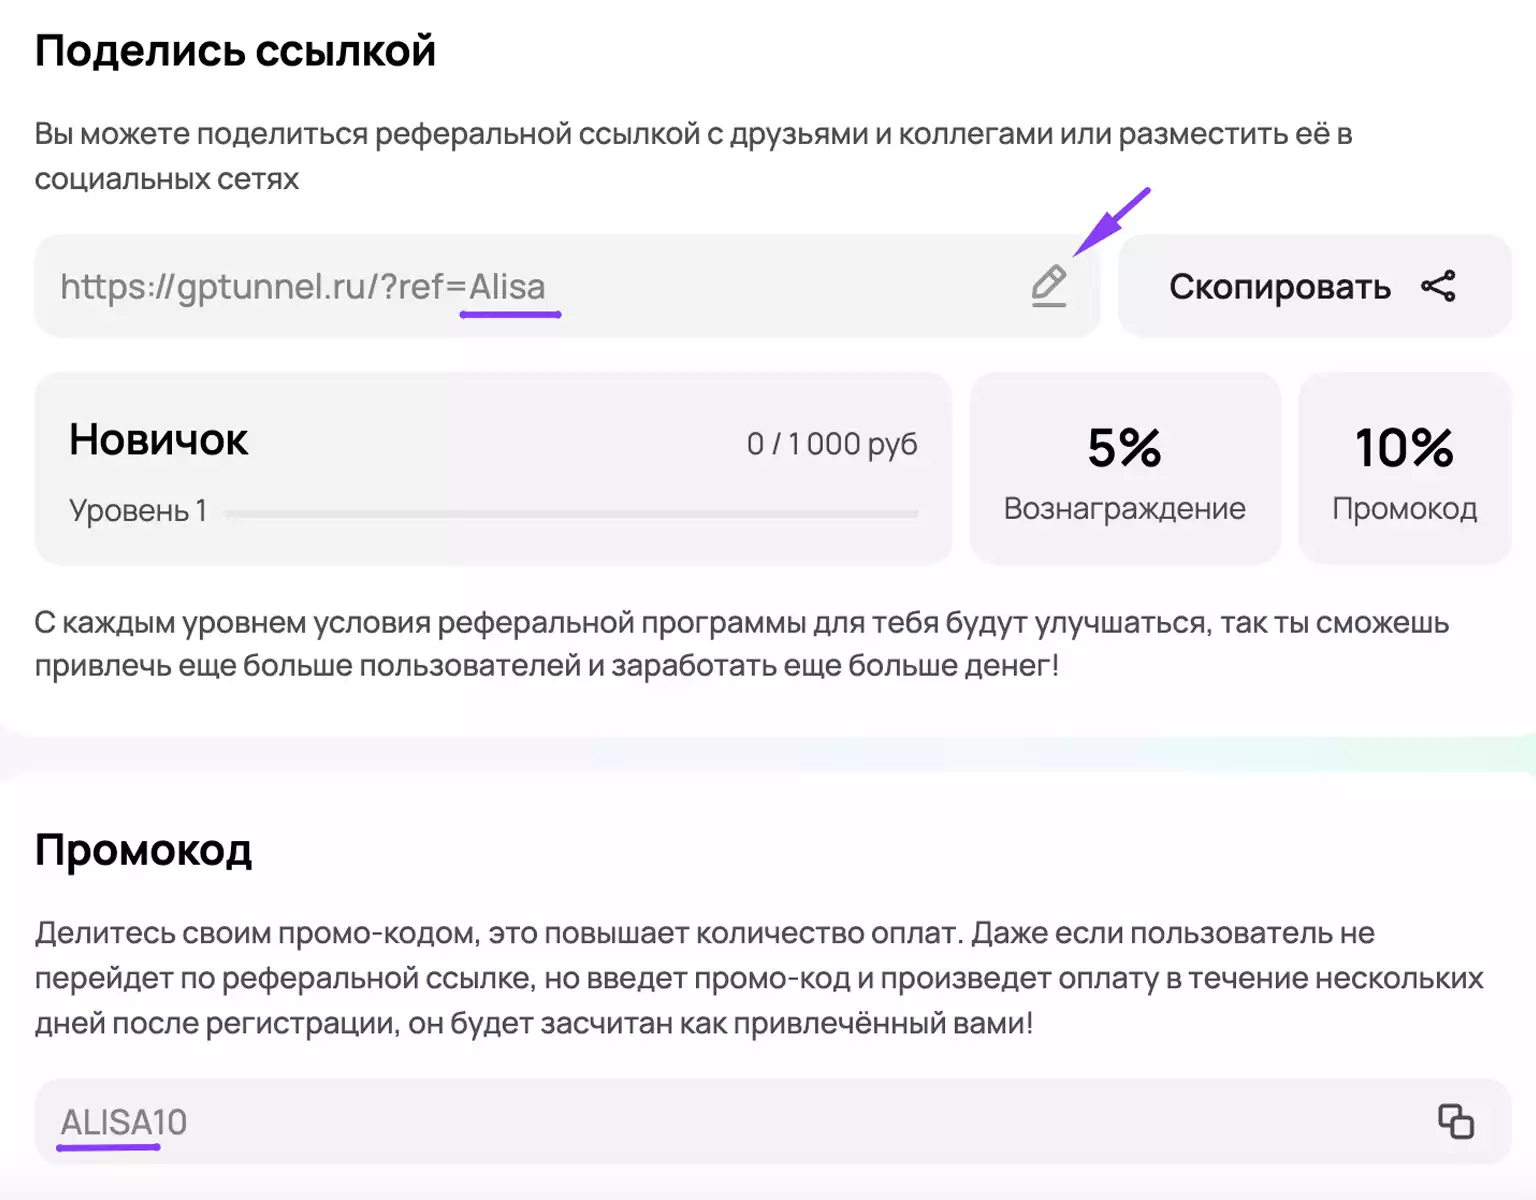Click the Промокод section heading
The image size is (1536, 1200).
[x=143, y=851]
